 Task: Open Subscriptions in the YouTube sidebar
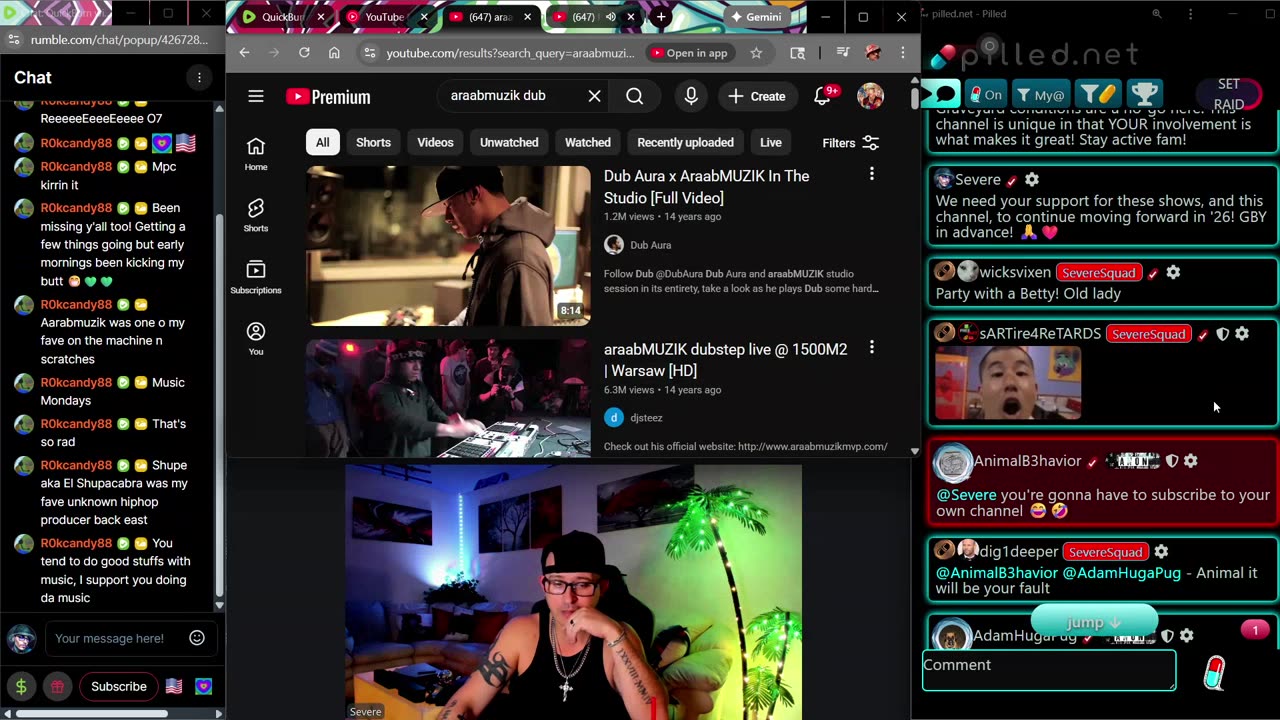tap(256, 277)
